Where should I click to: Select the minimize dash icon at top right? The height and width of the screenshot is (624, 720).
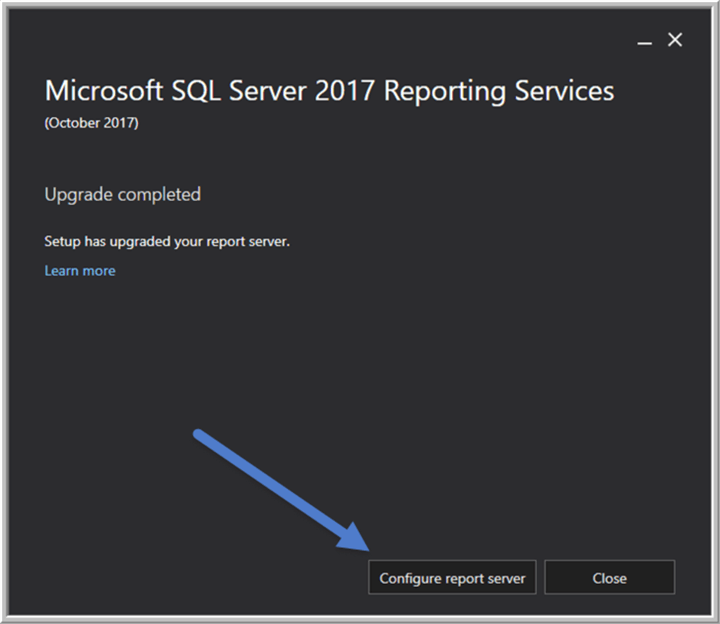click(x=645, y=43)
